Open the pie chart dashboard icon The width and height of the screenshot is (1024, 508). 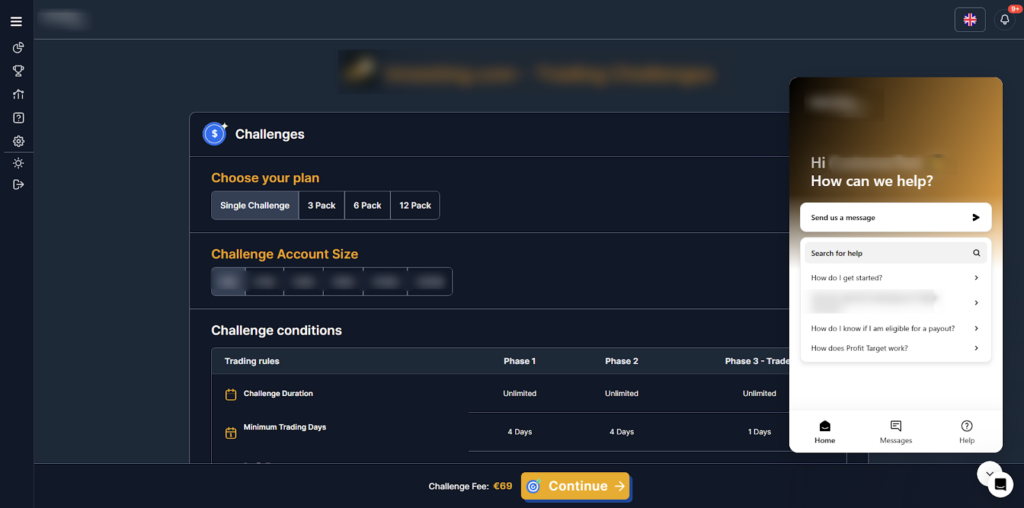18,47
